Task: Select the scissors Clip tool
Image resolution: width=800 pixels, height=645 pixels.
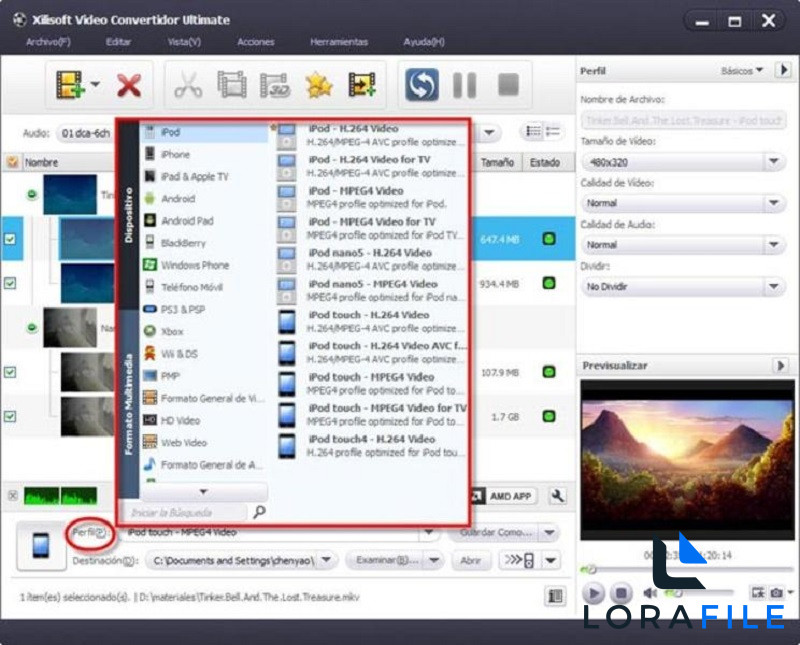Action: click(188, 85)
